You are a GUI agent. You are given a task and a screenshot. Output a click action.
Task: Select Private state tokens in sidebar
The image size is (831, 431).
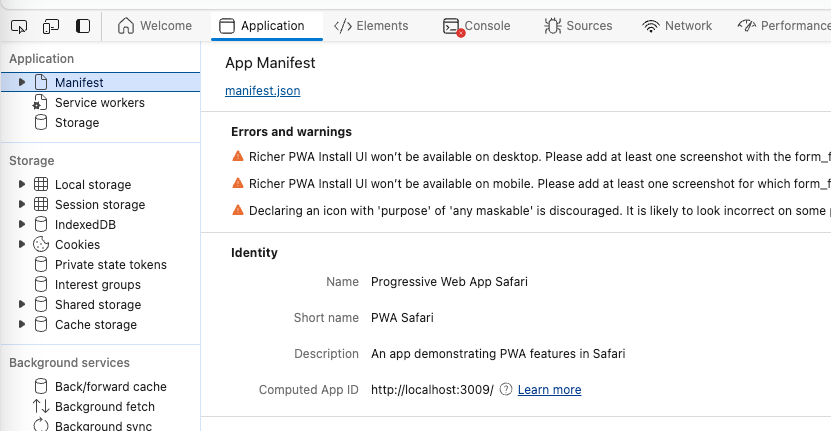pos(110,265)
